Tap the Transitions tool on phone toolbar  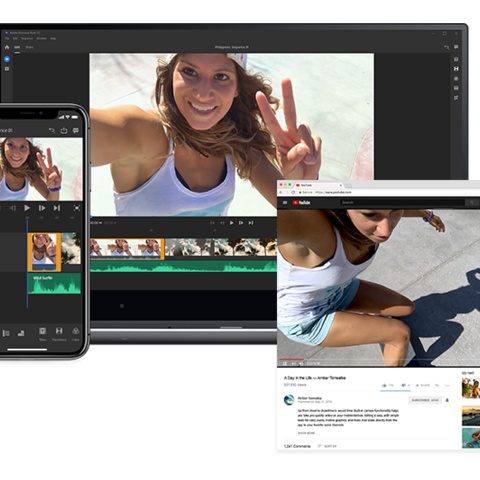point(59,334)
